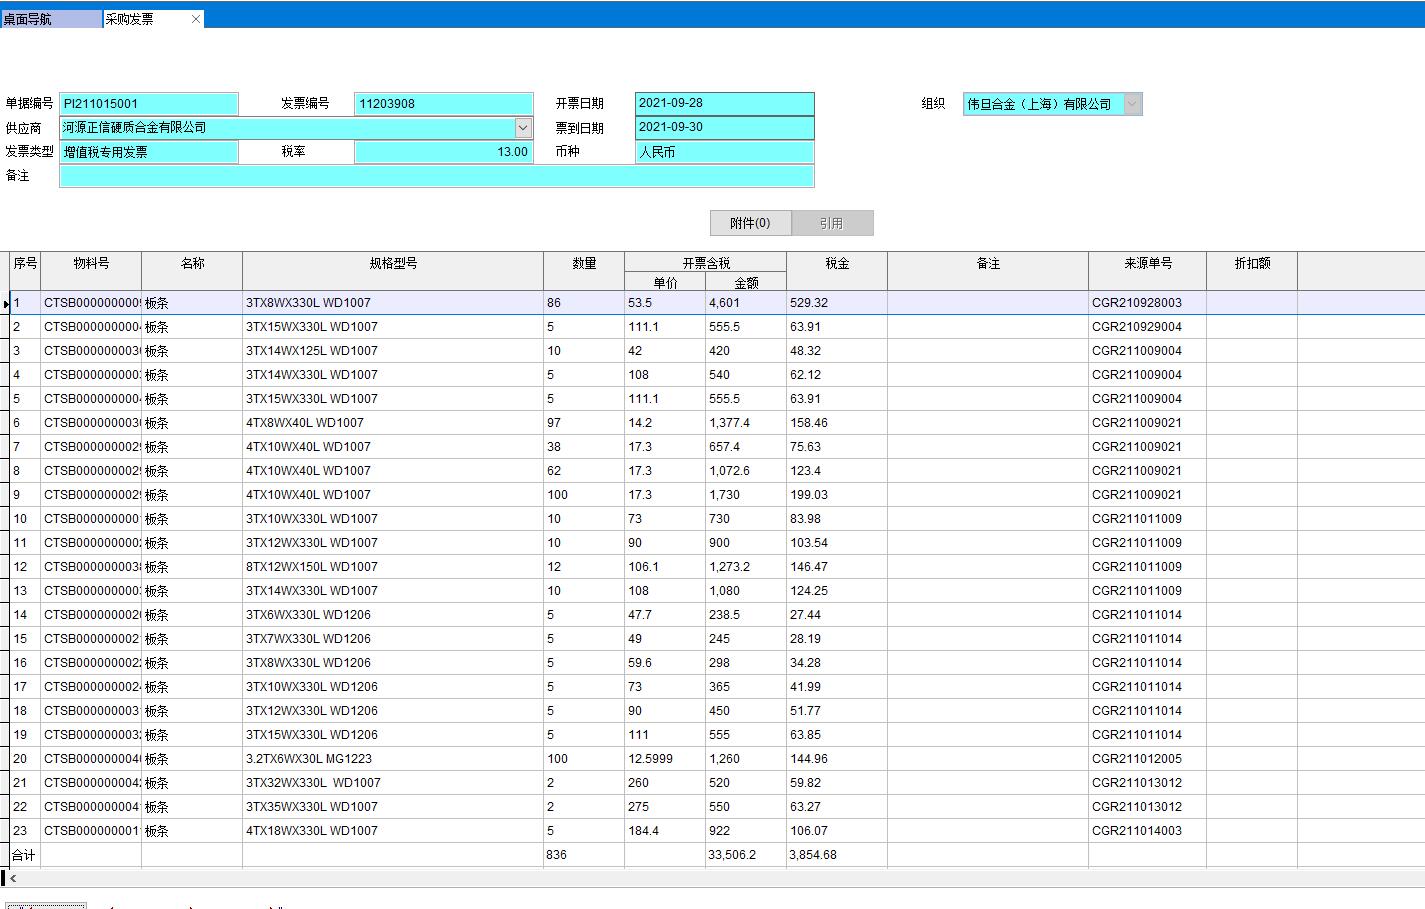
Task: Click the 币种 field 人民币
Action: pos(724,152)
